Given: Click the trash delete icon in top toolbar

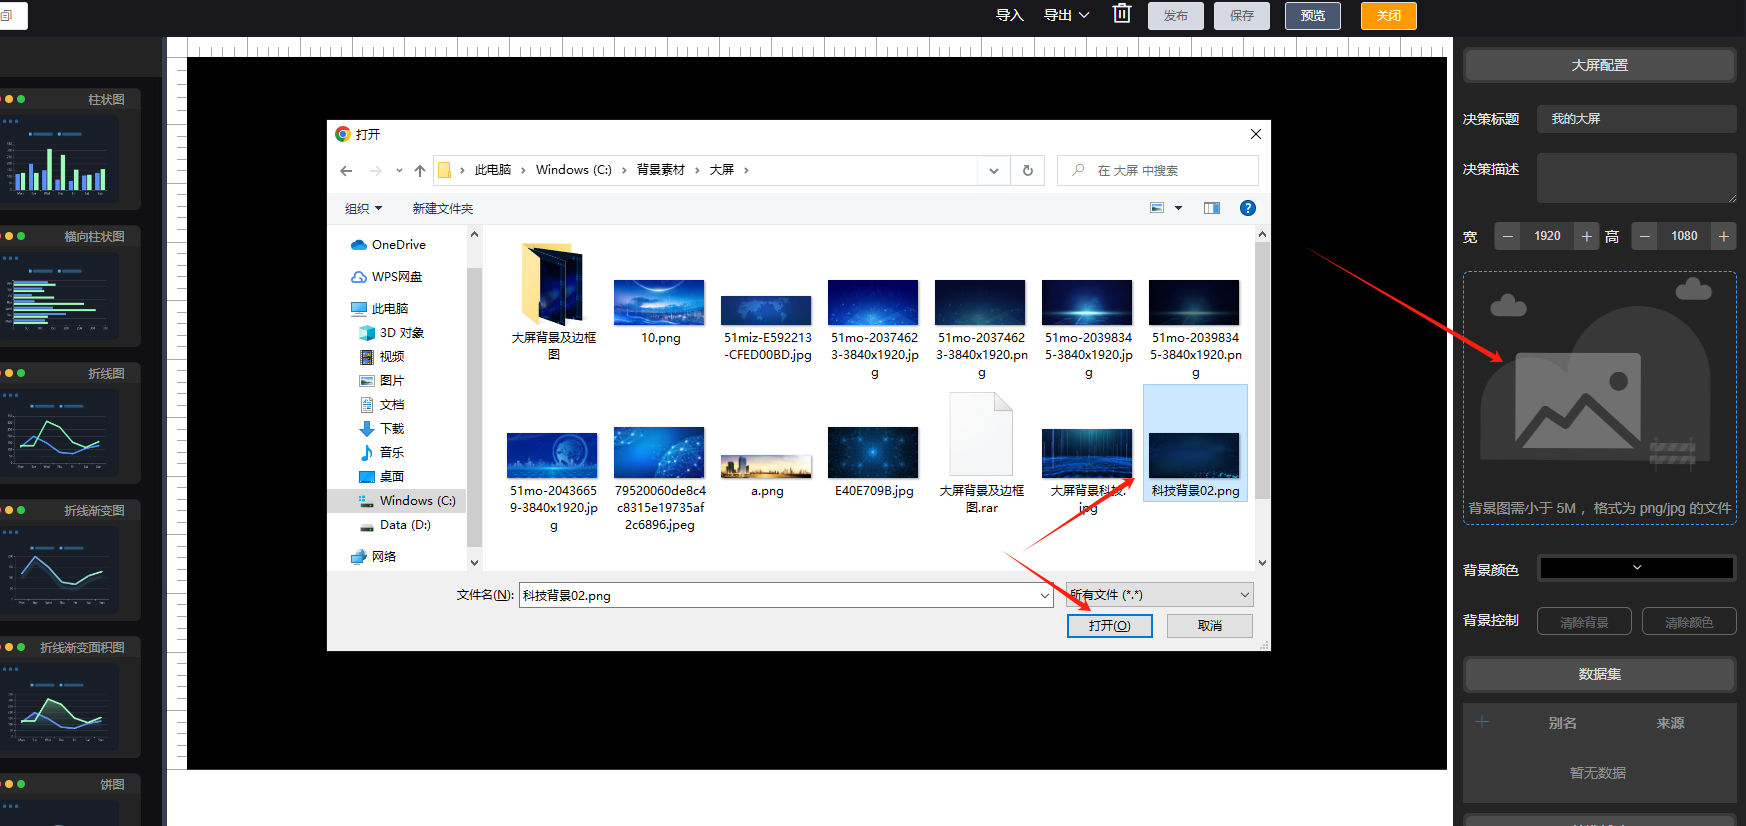Looking at the screenshot, I should tap(1122, 14).
